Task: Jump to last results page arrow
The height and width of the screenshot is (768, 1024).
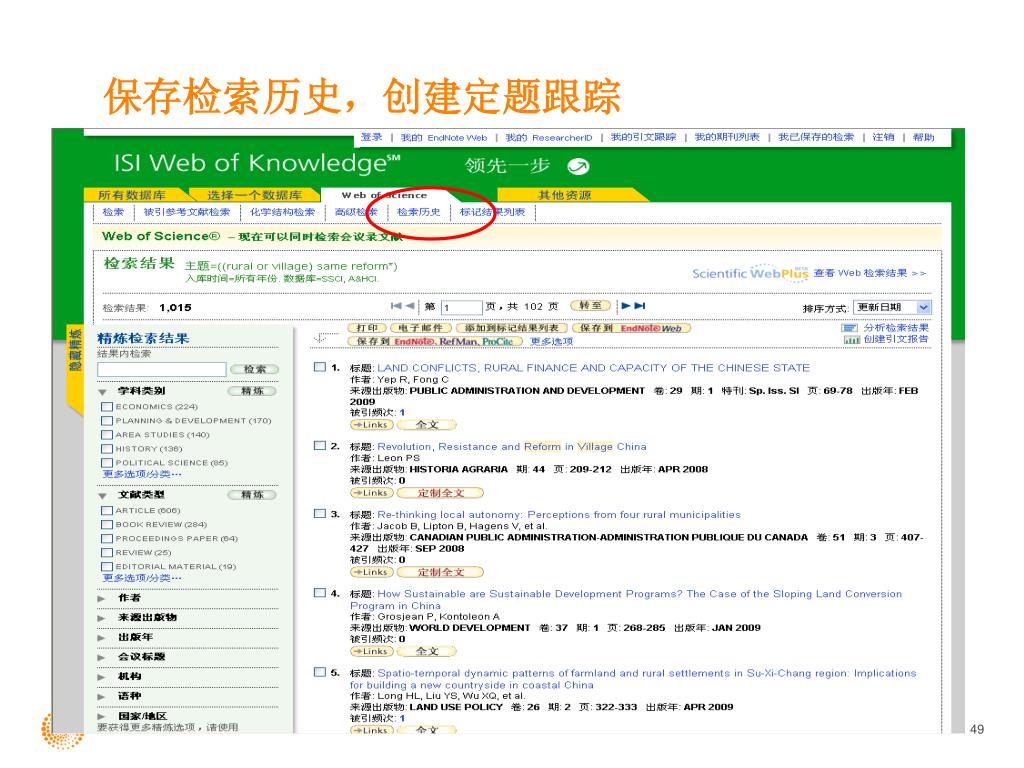Action: [640, 306]
